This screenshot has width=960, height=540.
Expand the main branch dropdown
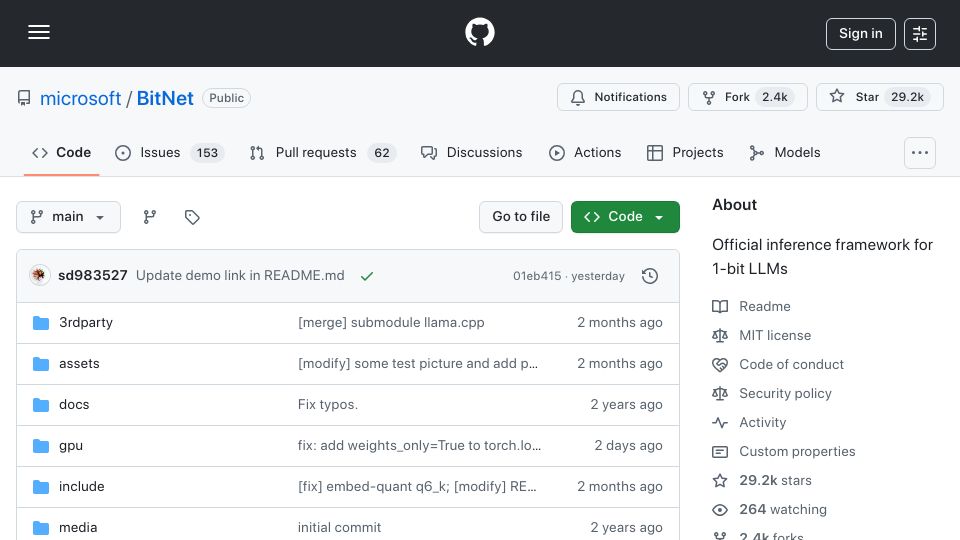pos(69,217)
